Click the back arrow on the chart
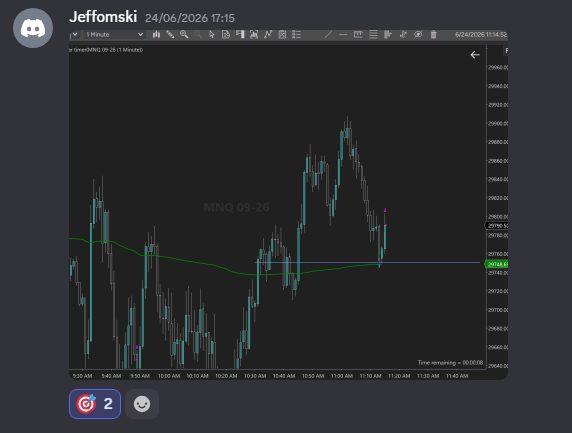The width and height of the screenshot is (572, 433). point(475,55)
